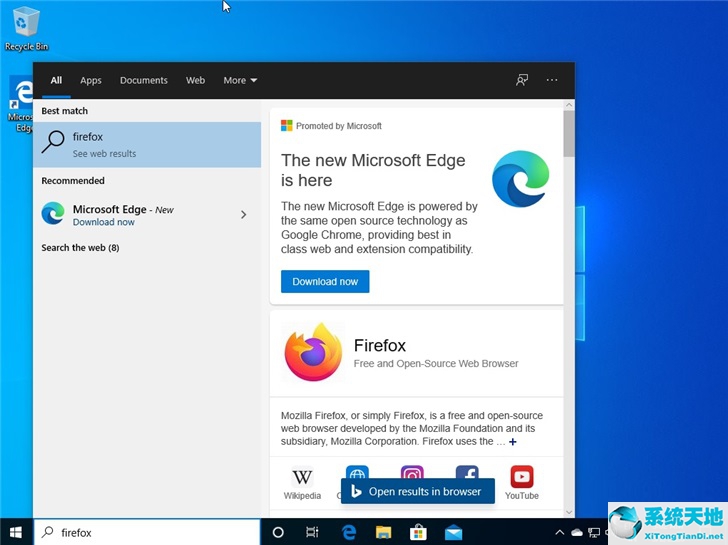The width and height of the screenshot is (728, 545).
Task: Open Task View from taskbar
Action: pos(312,532)
